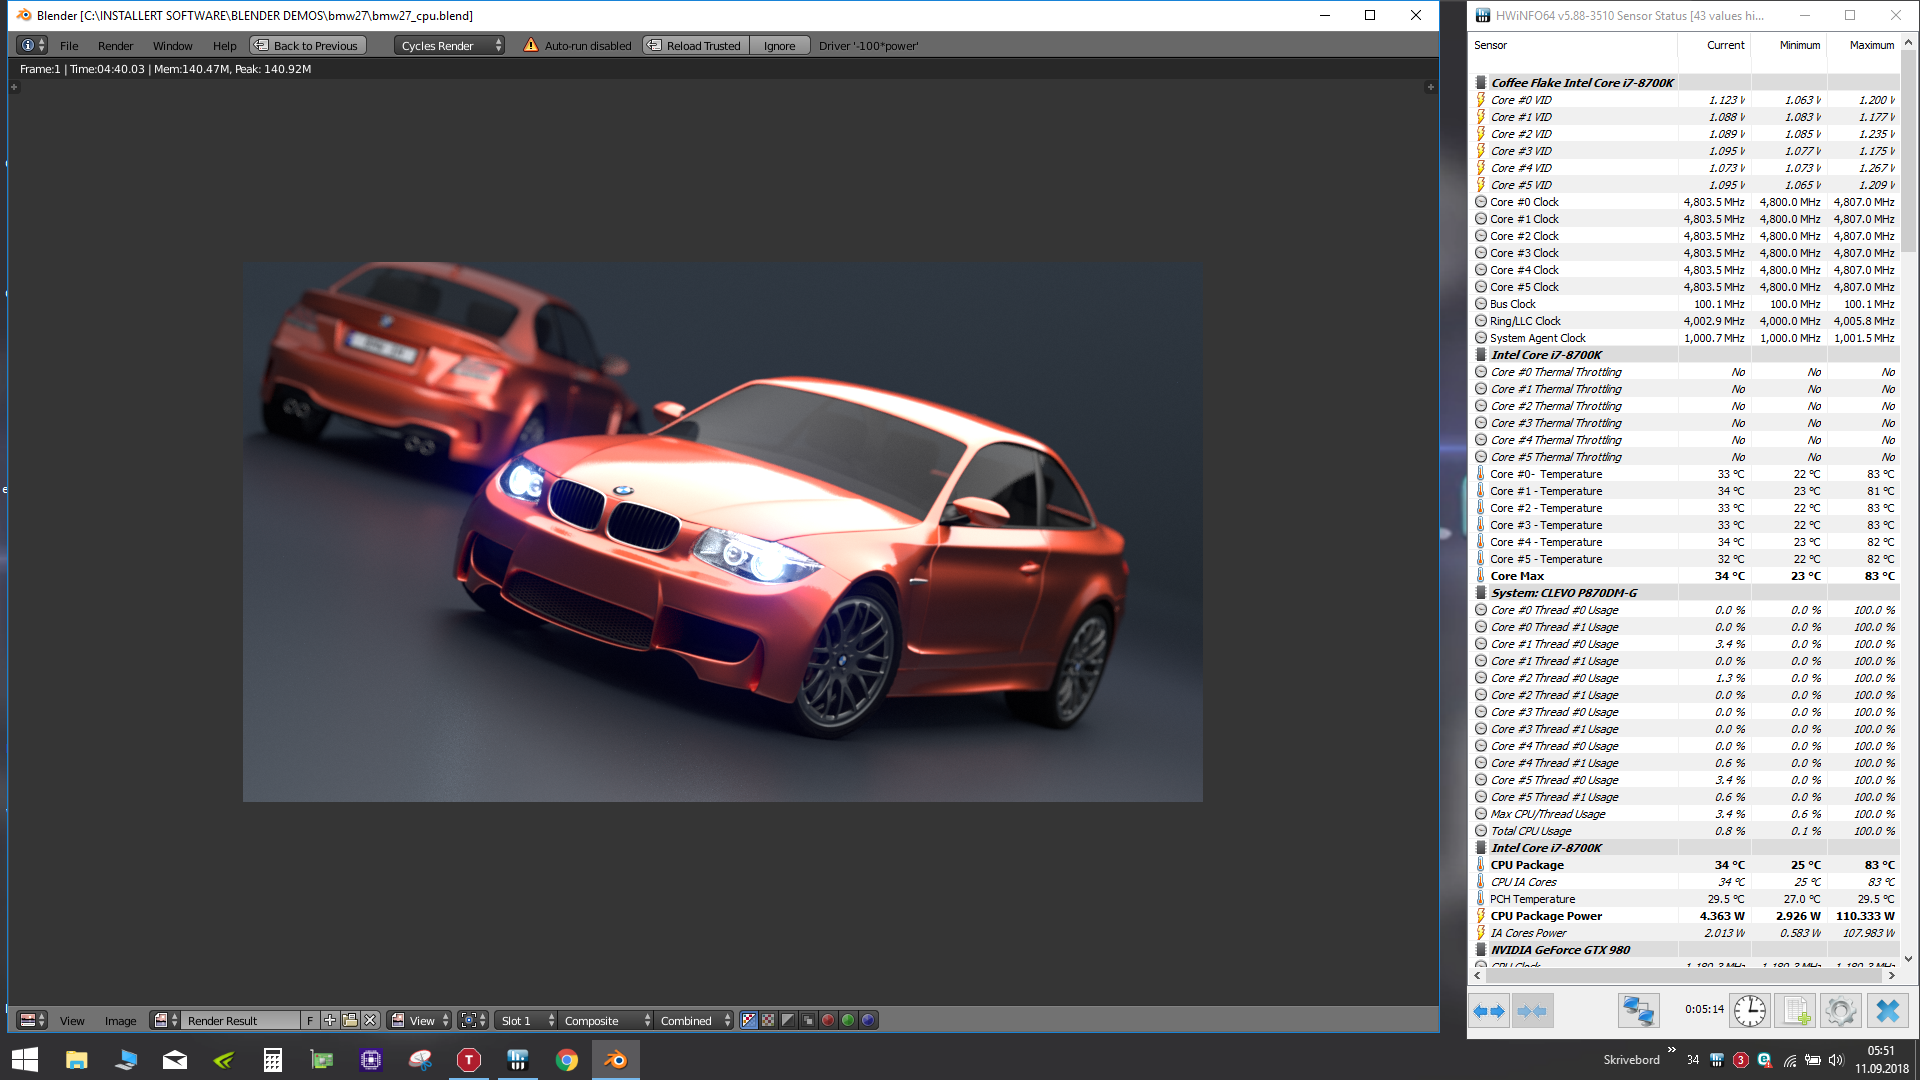Open the Snipping Tool from taskbar
The width and height of the screenshot is (1920, 1080).
[420, 1060]
